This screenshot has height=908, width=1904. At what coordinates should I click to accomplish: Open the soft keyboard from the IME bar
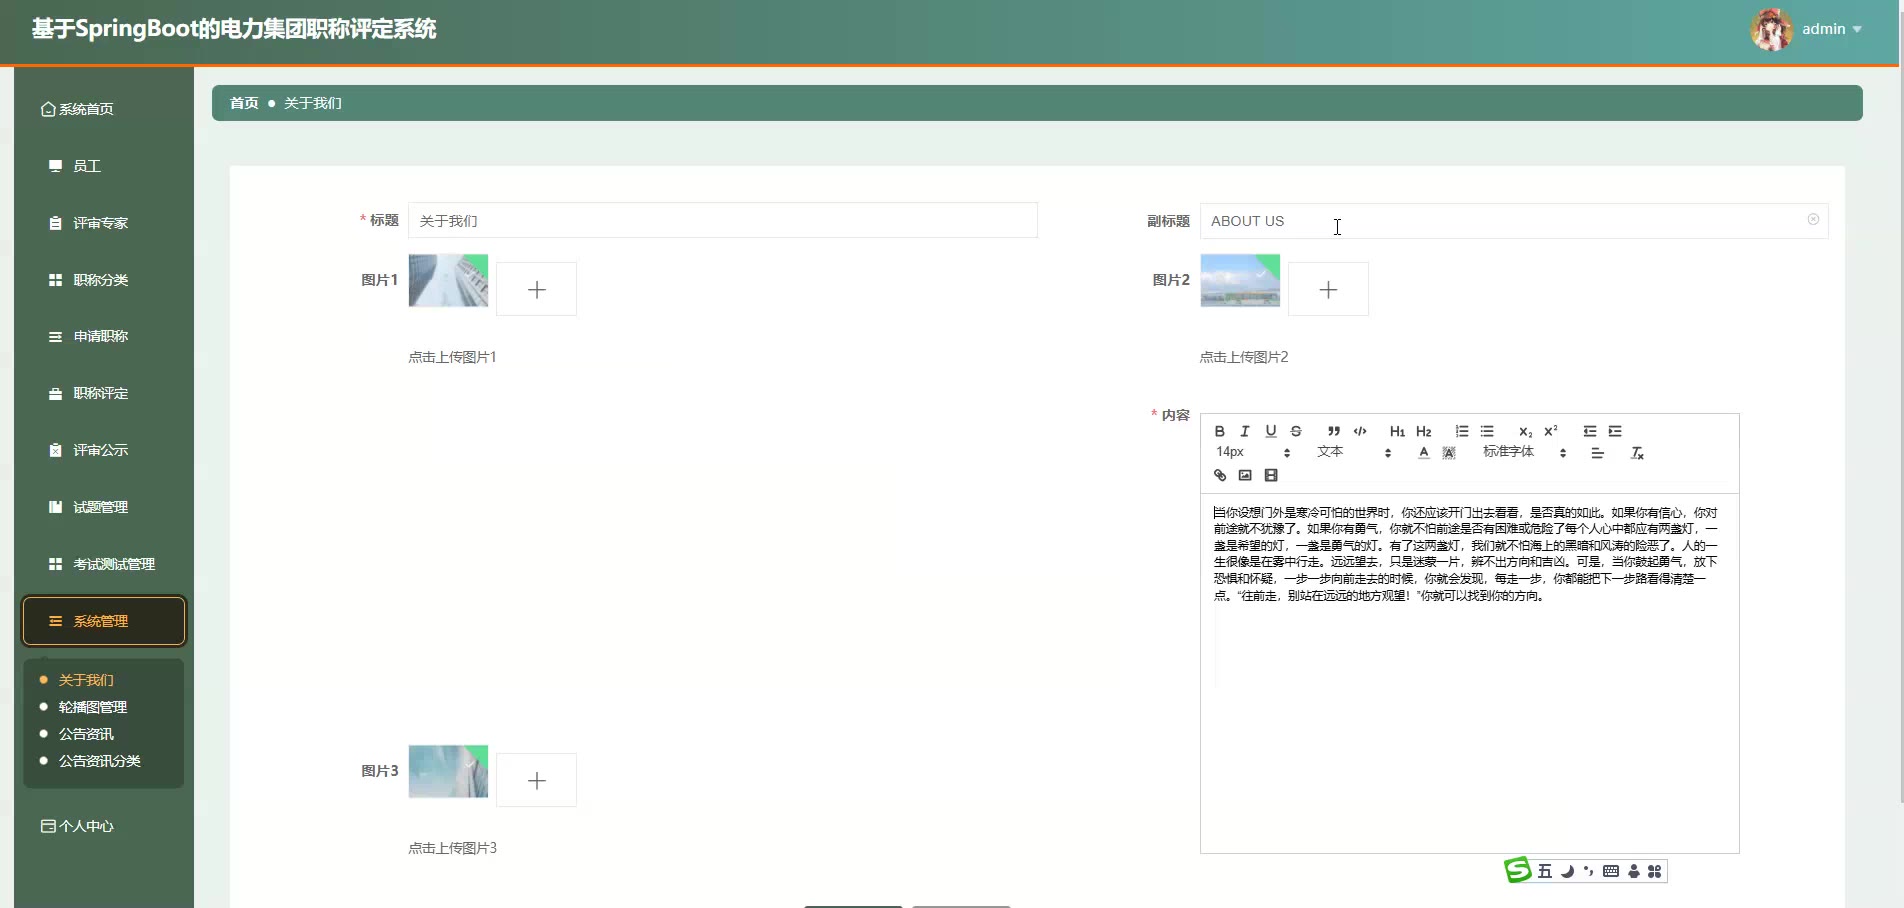click(1610, 871)
